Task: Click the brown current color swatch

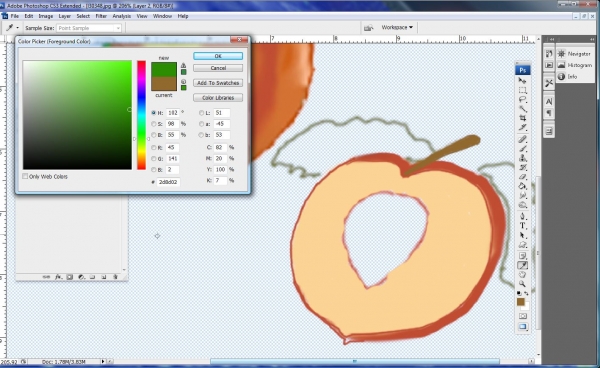Action: (164, 84)
